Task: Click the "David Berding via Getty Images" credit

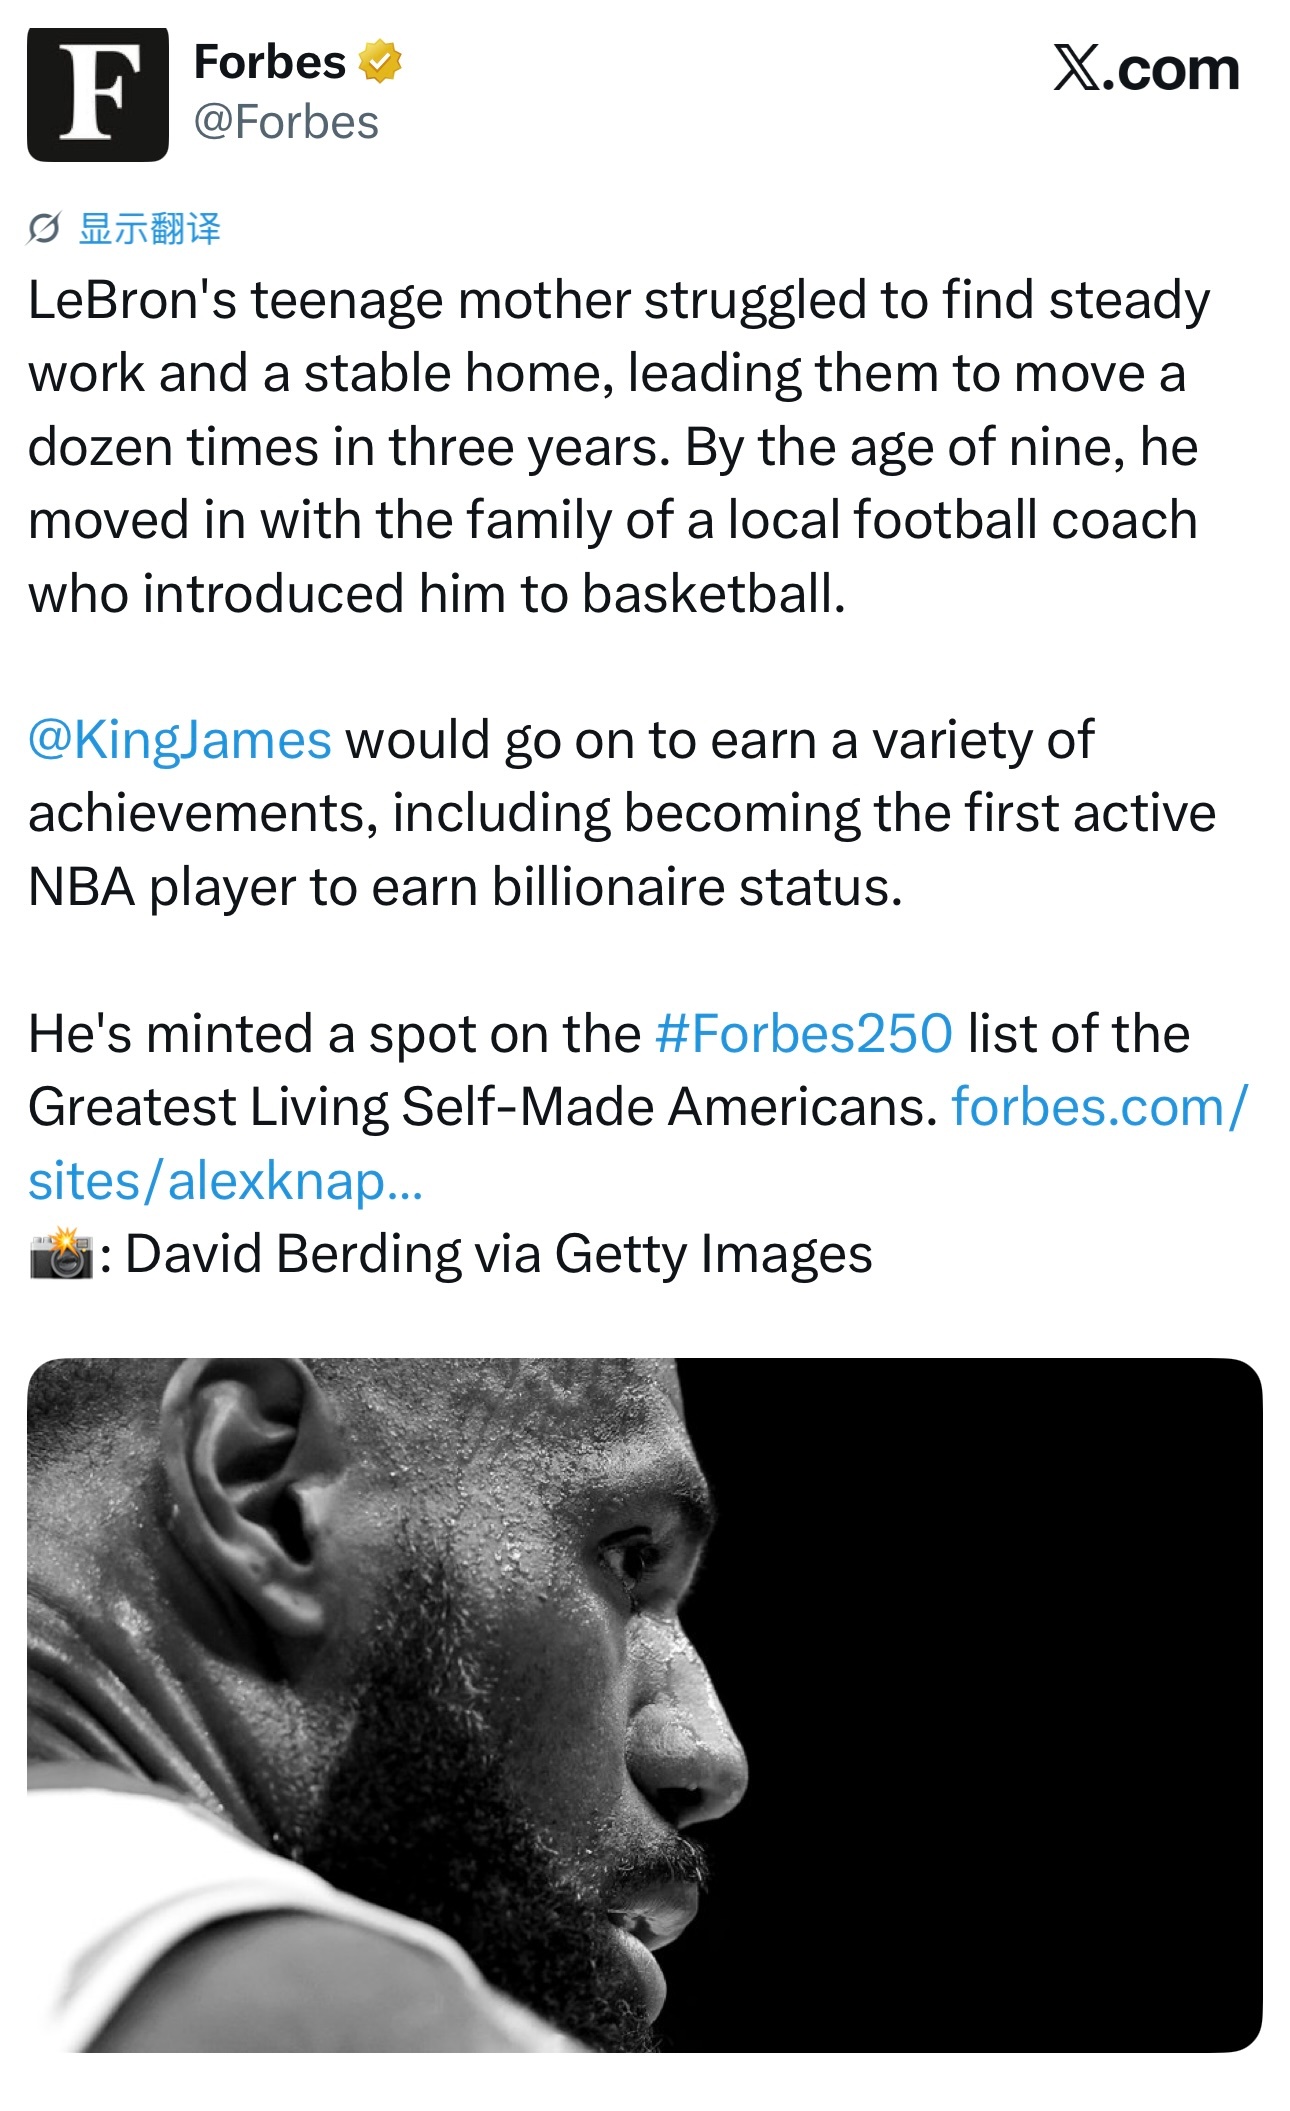Action: coord(498,1254)
